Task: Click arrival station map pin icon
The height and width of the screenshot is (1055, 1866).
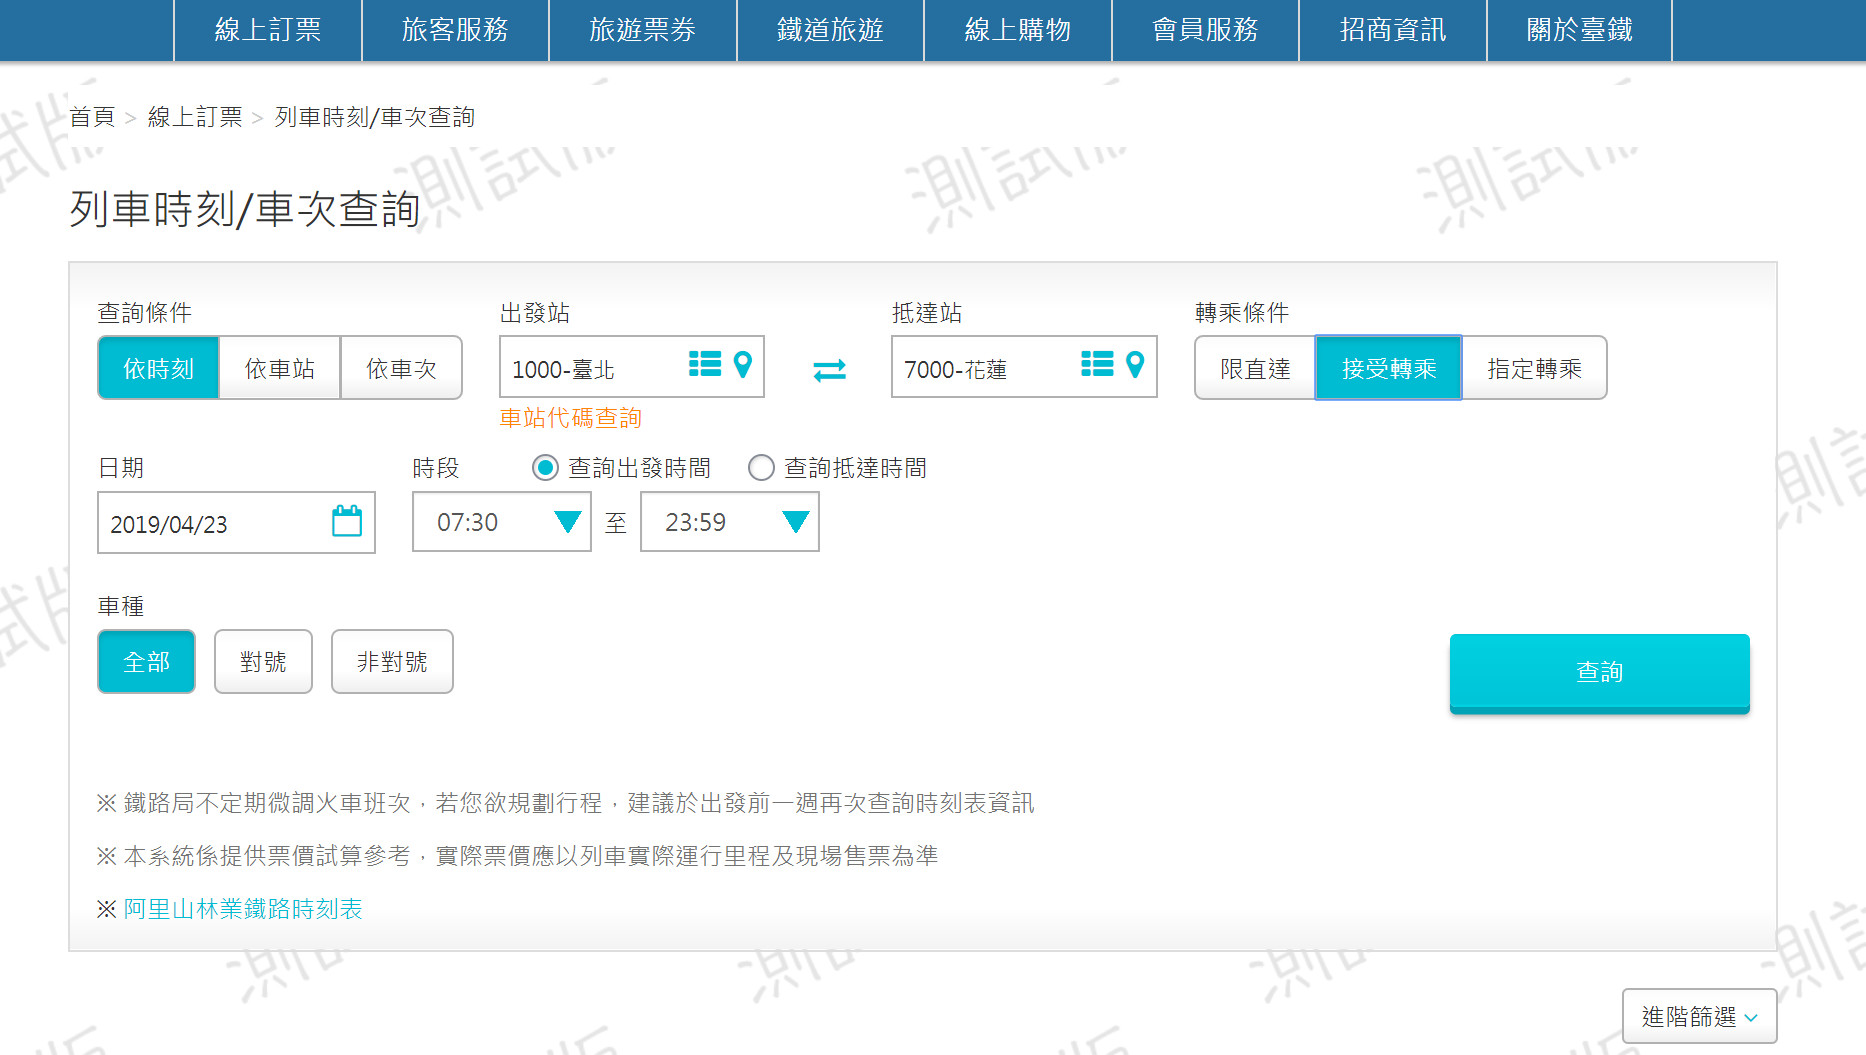Action: click(x=1134, y=364)
